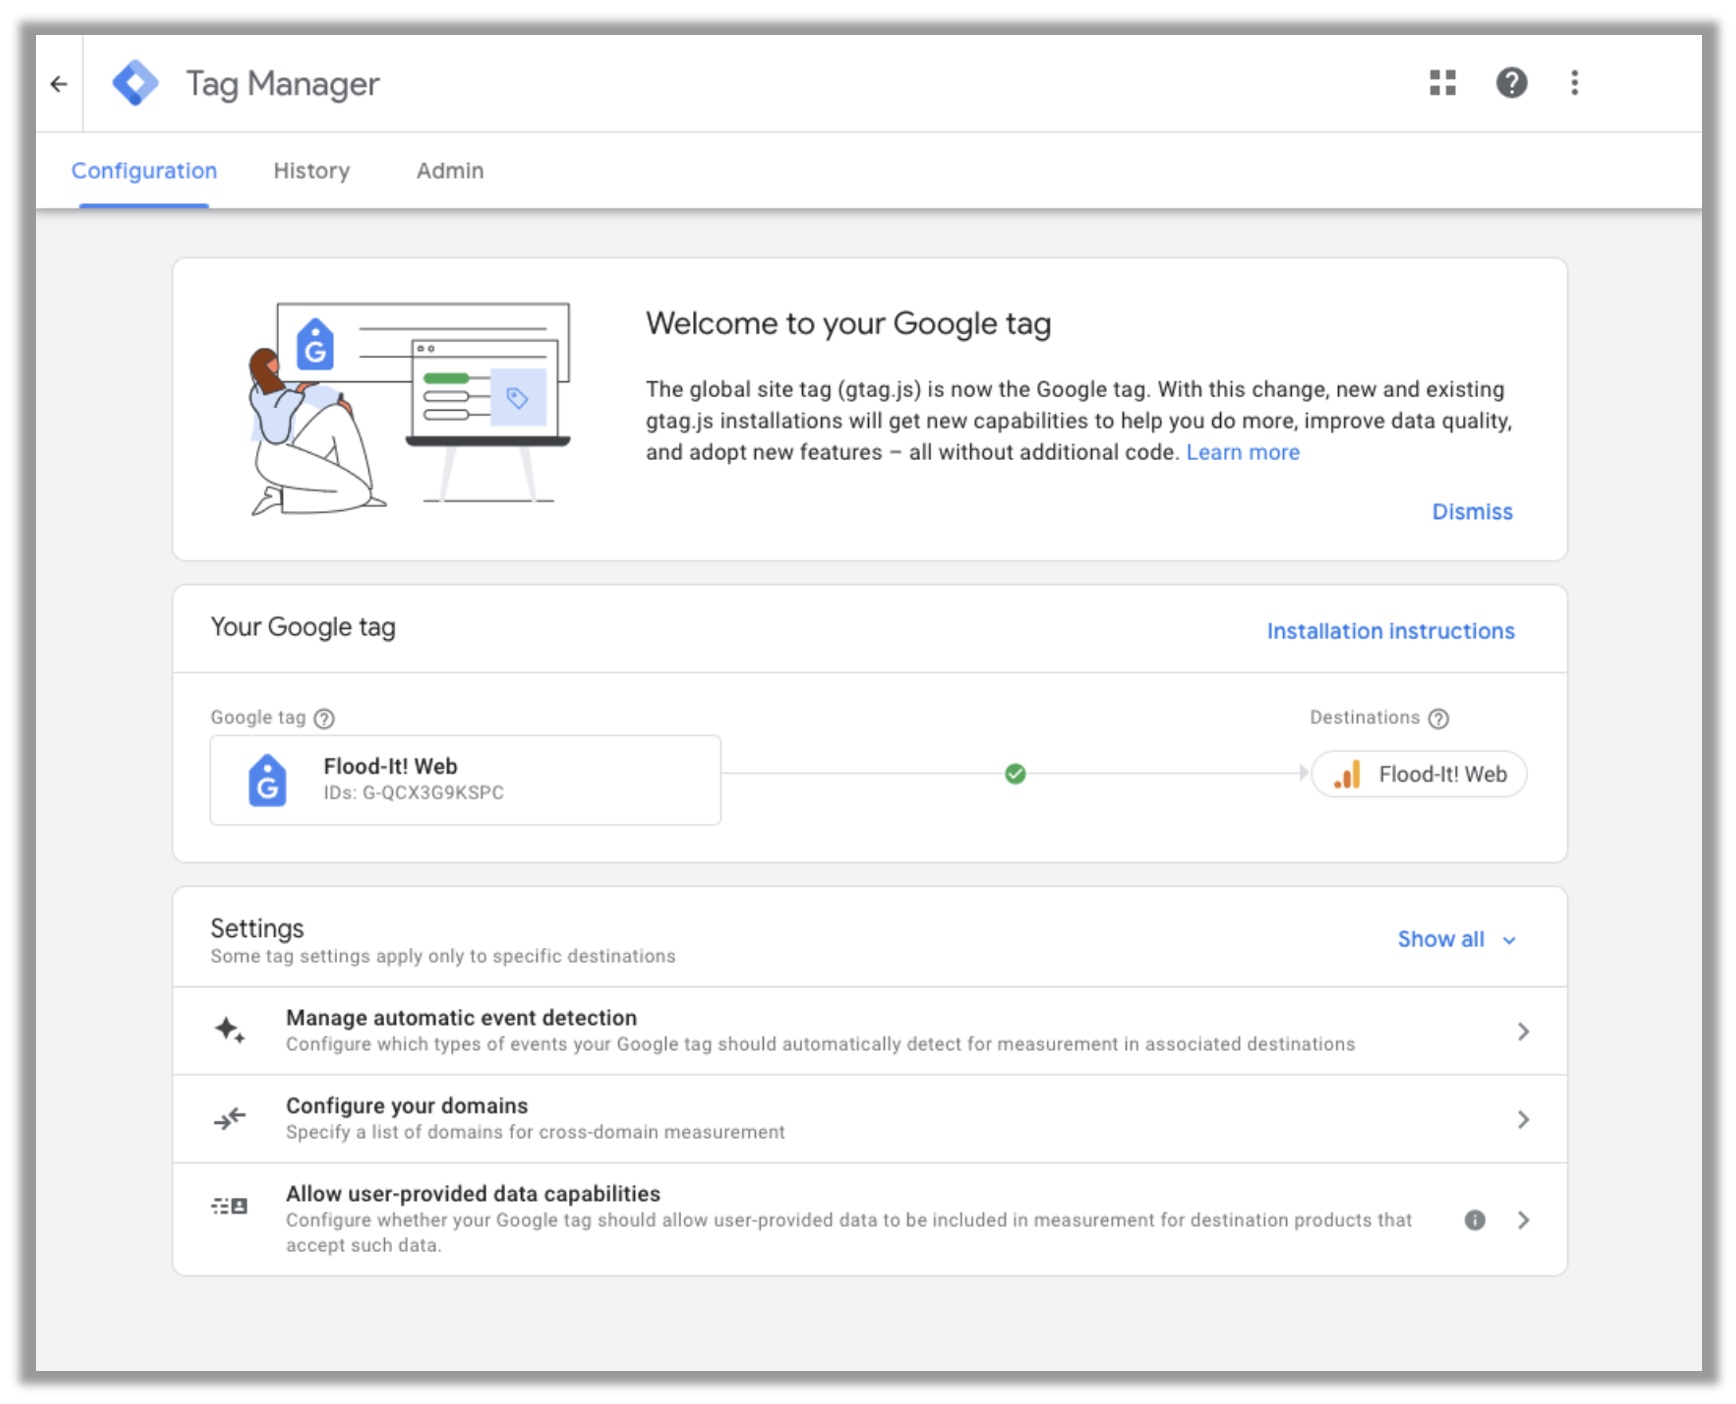Switch to the History tab
The image size is (1736, 1404).
click(312, 171)
